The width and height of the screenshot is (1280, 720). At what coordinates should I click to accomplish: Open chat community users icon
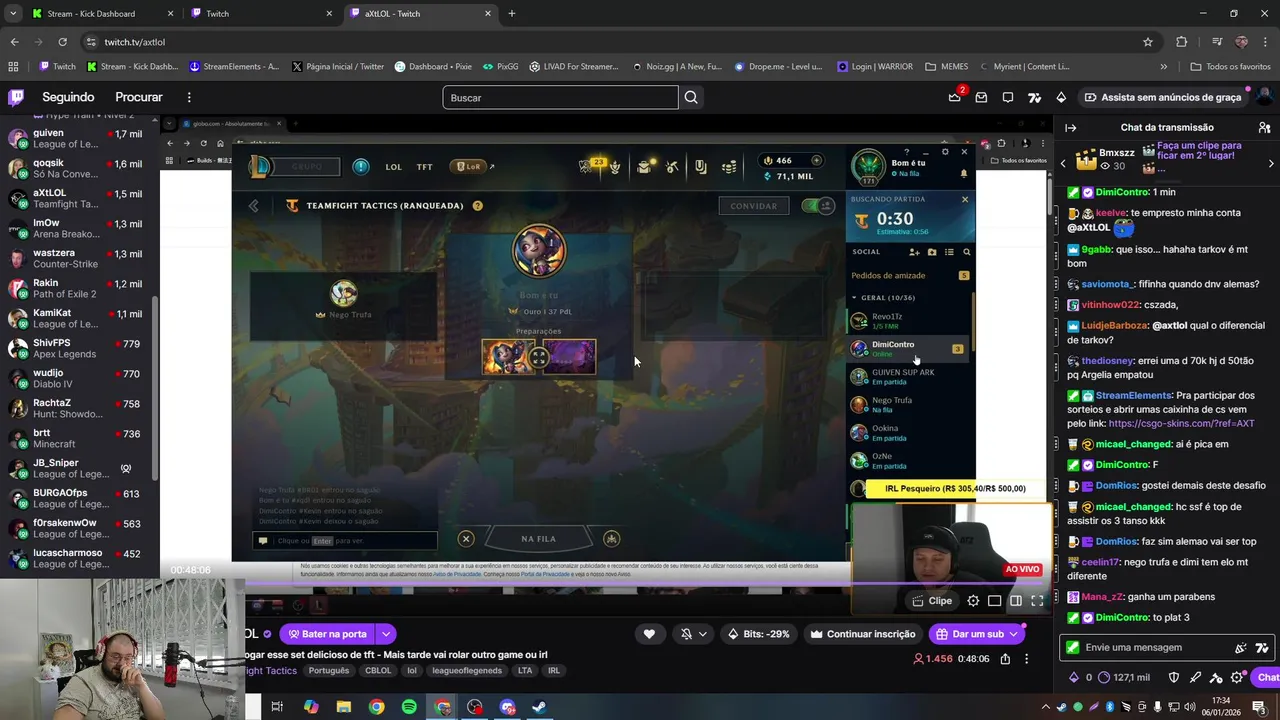click(1264, 127)
